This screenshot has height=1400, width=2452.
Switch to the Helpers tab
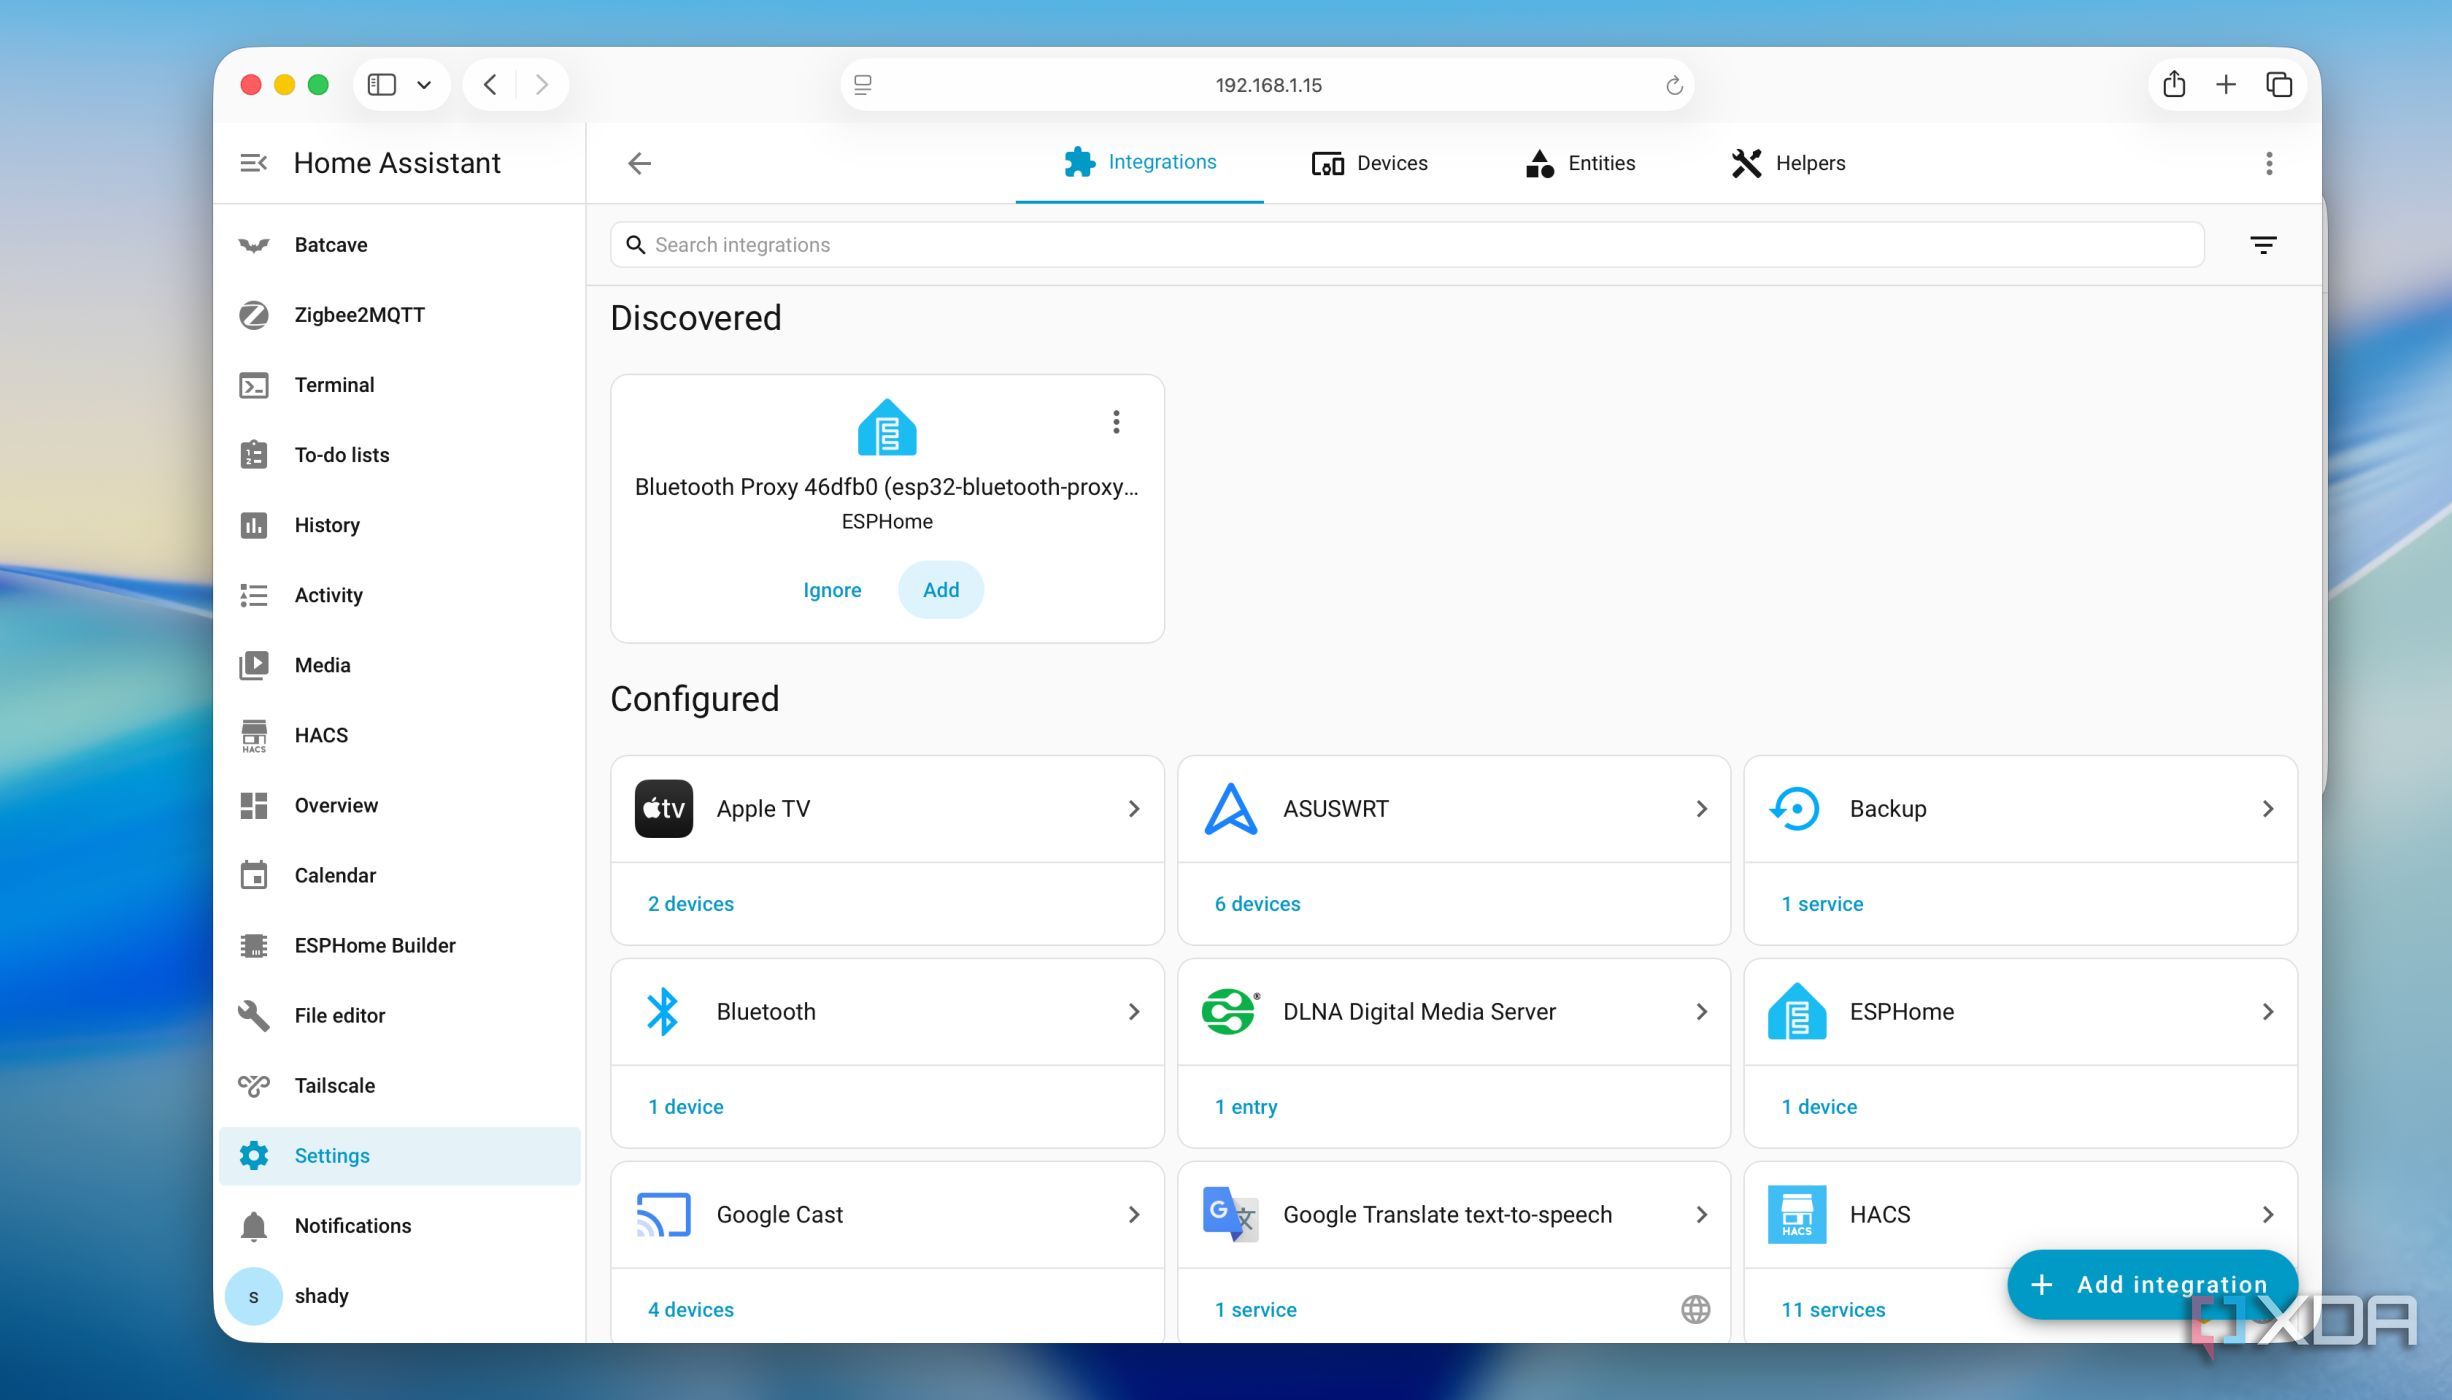(x=1789, y=163)
